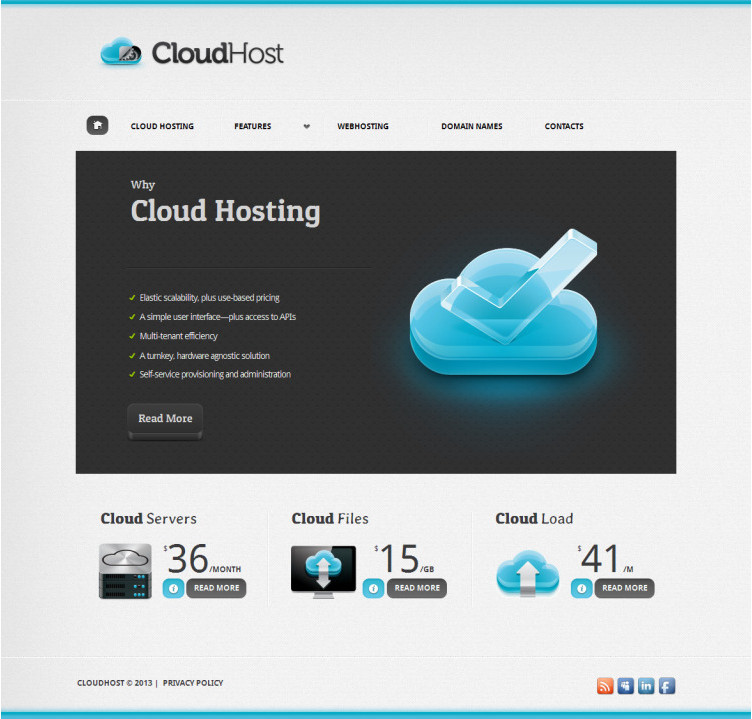The width and height of the screenshot is (752, 719).
Task: Click the cloud upload arrow icon
Action: pos(528,573)
